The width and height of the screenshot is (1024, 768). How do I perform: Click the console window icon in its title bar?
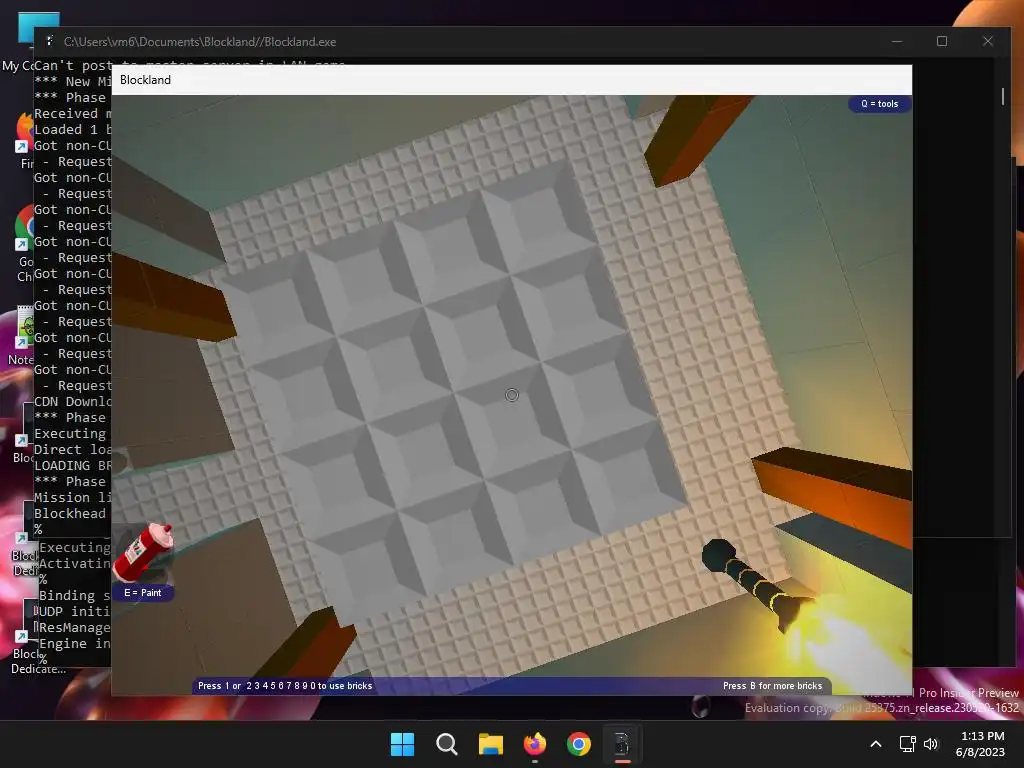[50, 41]
